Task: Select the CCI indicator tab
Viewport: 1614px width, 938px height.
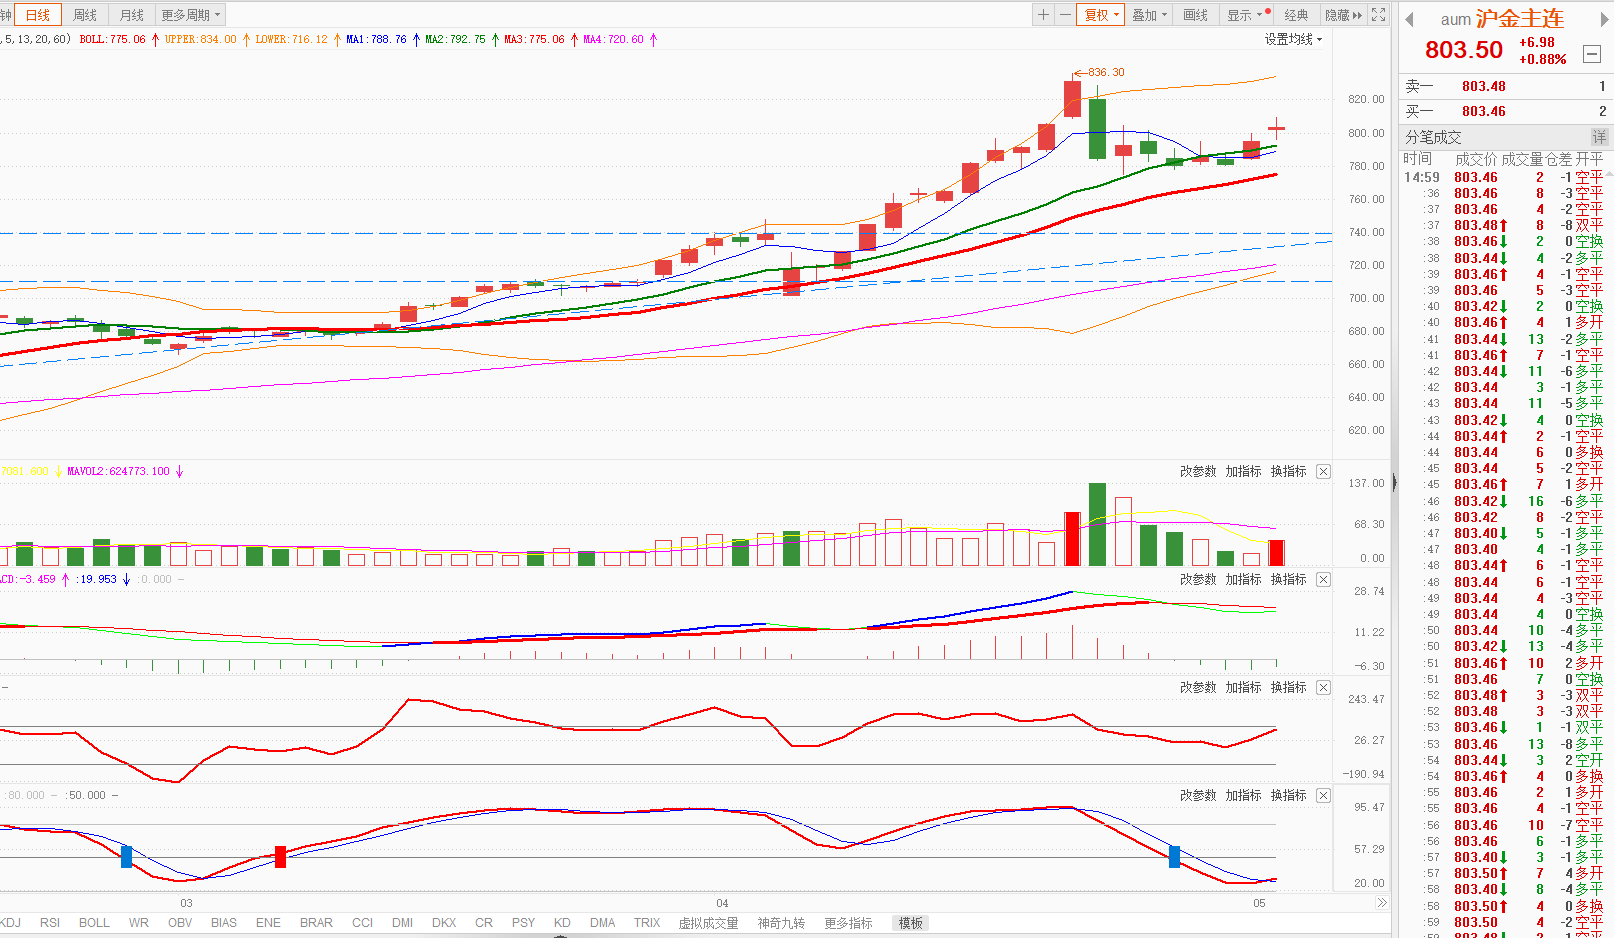Action: coord(362,923)
